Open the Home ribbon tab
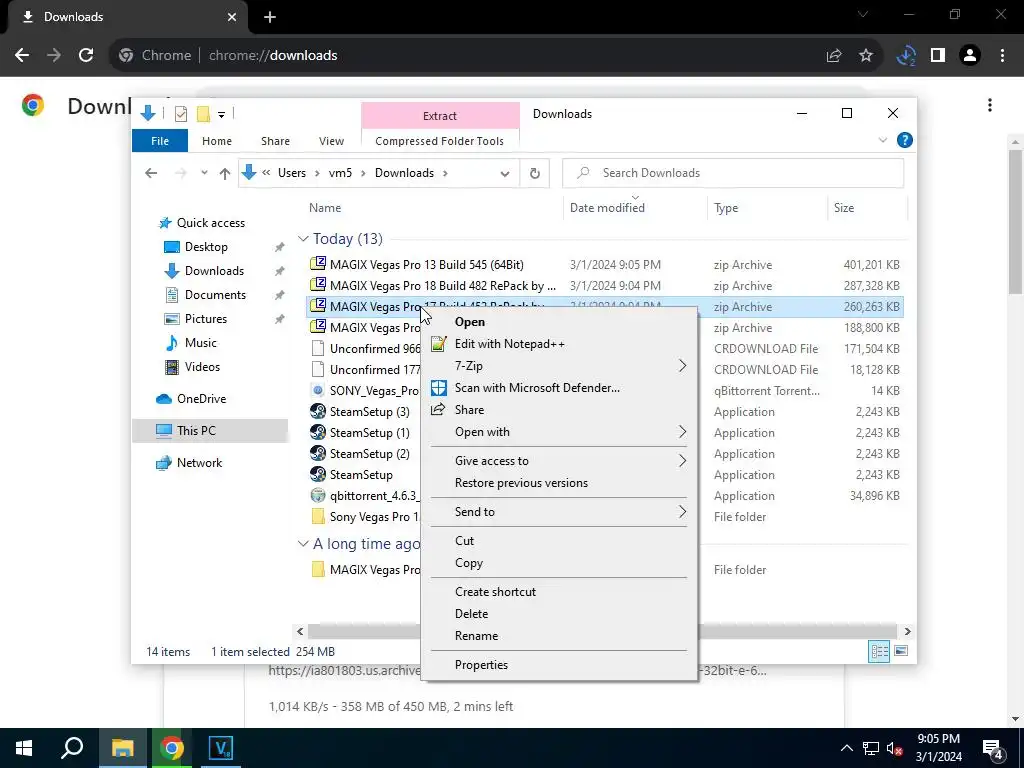 click(217, 141)
